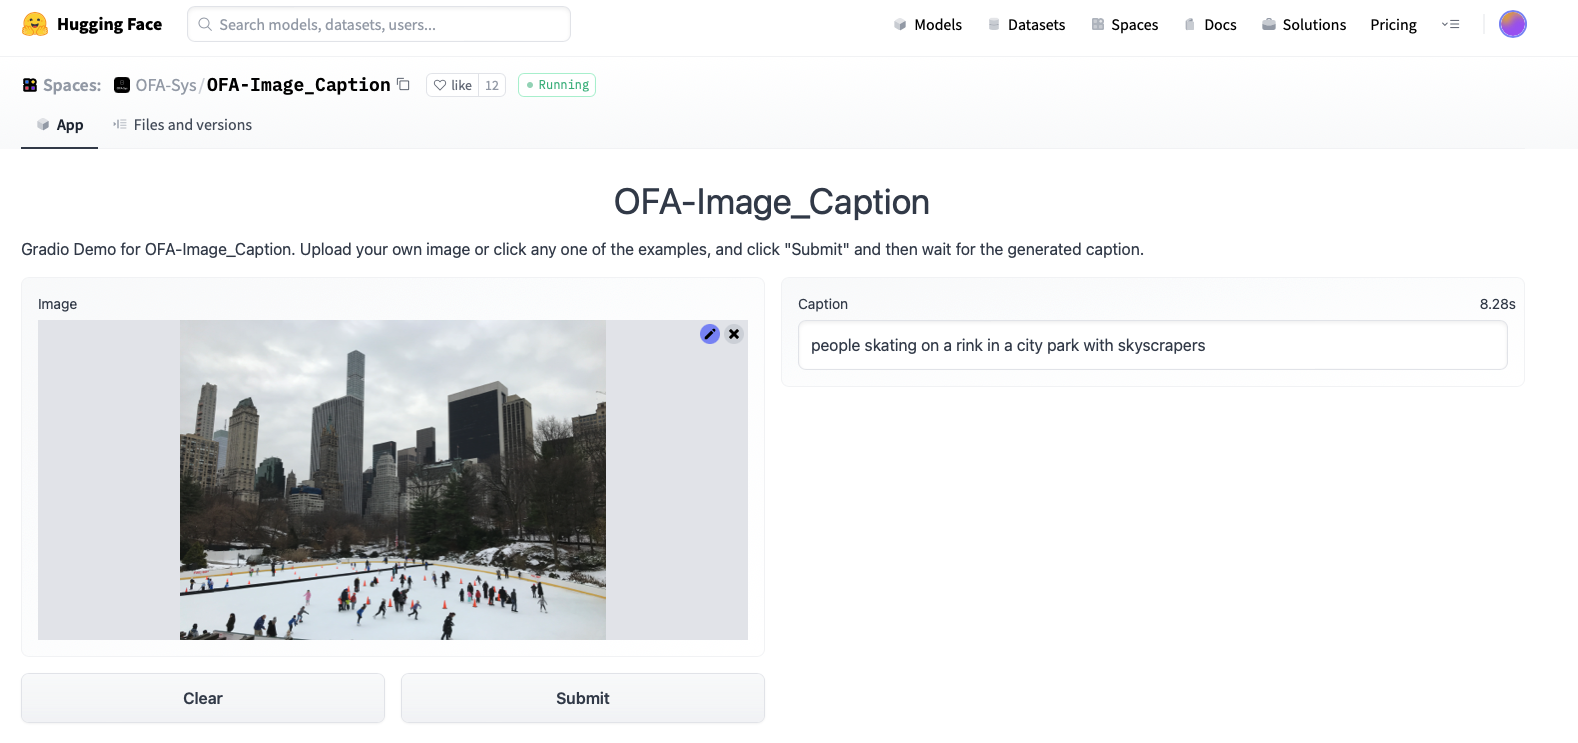Click the Gradio Demo description text
The height and width of the screenshot is (743, 1578).
click(582, 249)
